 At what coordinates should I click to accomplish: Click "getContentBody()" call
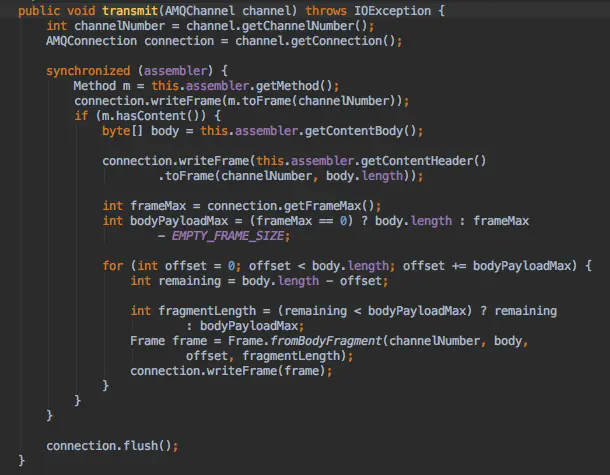pyautogui.click(x=361, y=131)
